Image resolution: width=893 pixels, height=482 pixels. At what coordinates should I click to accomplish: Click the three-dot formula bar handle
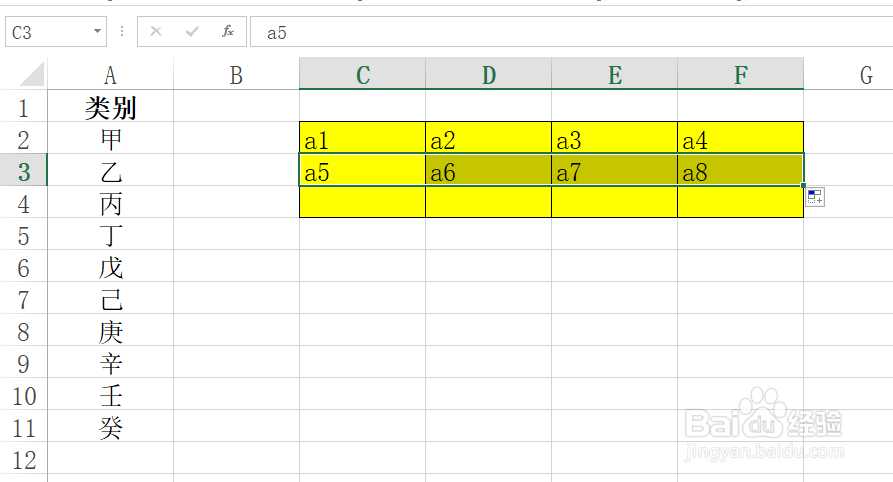click(x=122, y=31)
